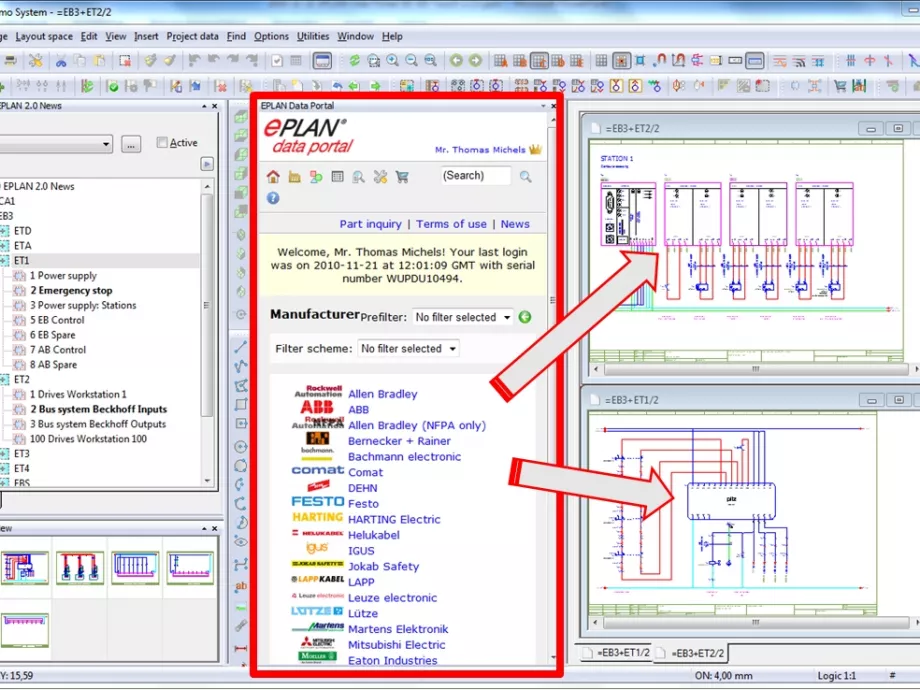This screenshot has height=690, width=920.
Task: Open the Jokab Safety manufacturer link
Action: (383, 567)
